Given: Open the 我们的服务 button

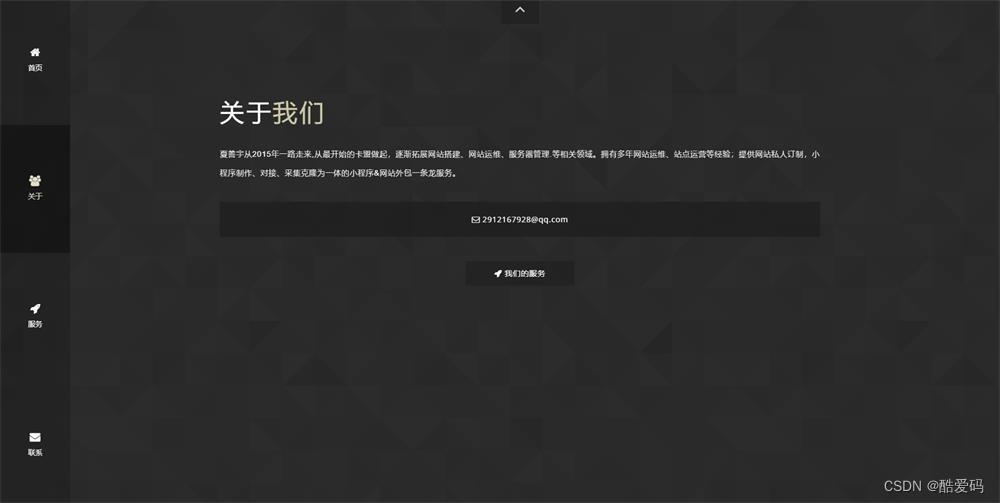Looking at the screenshot, I should (520, 273).
